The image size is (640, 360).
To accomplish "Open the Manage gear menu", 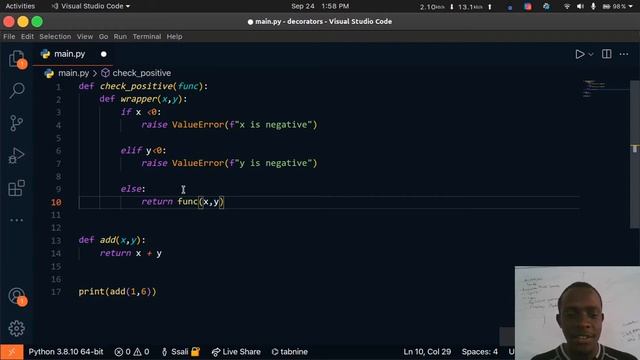I will tap(16, 328).
